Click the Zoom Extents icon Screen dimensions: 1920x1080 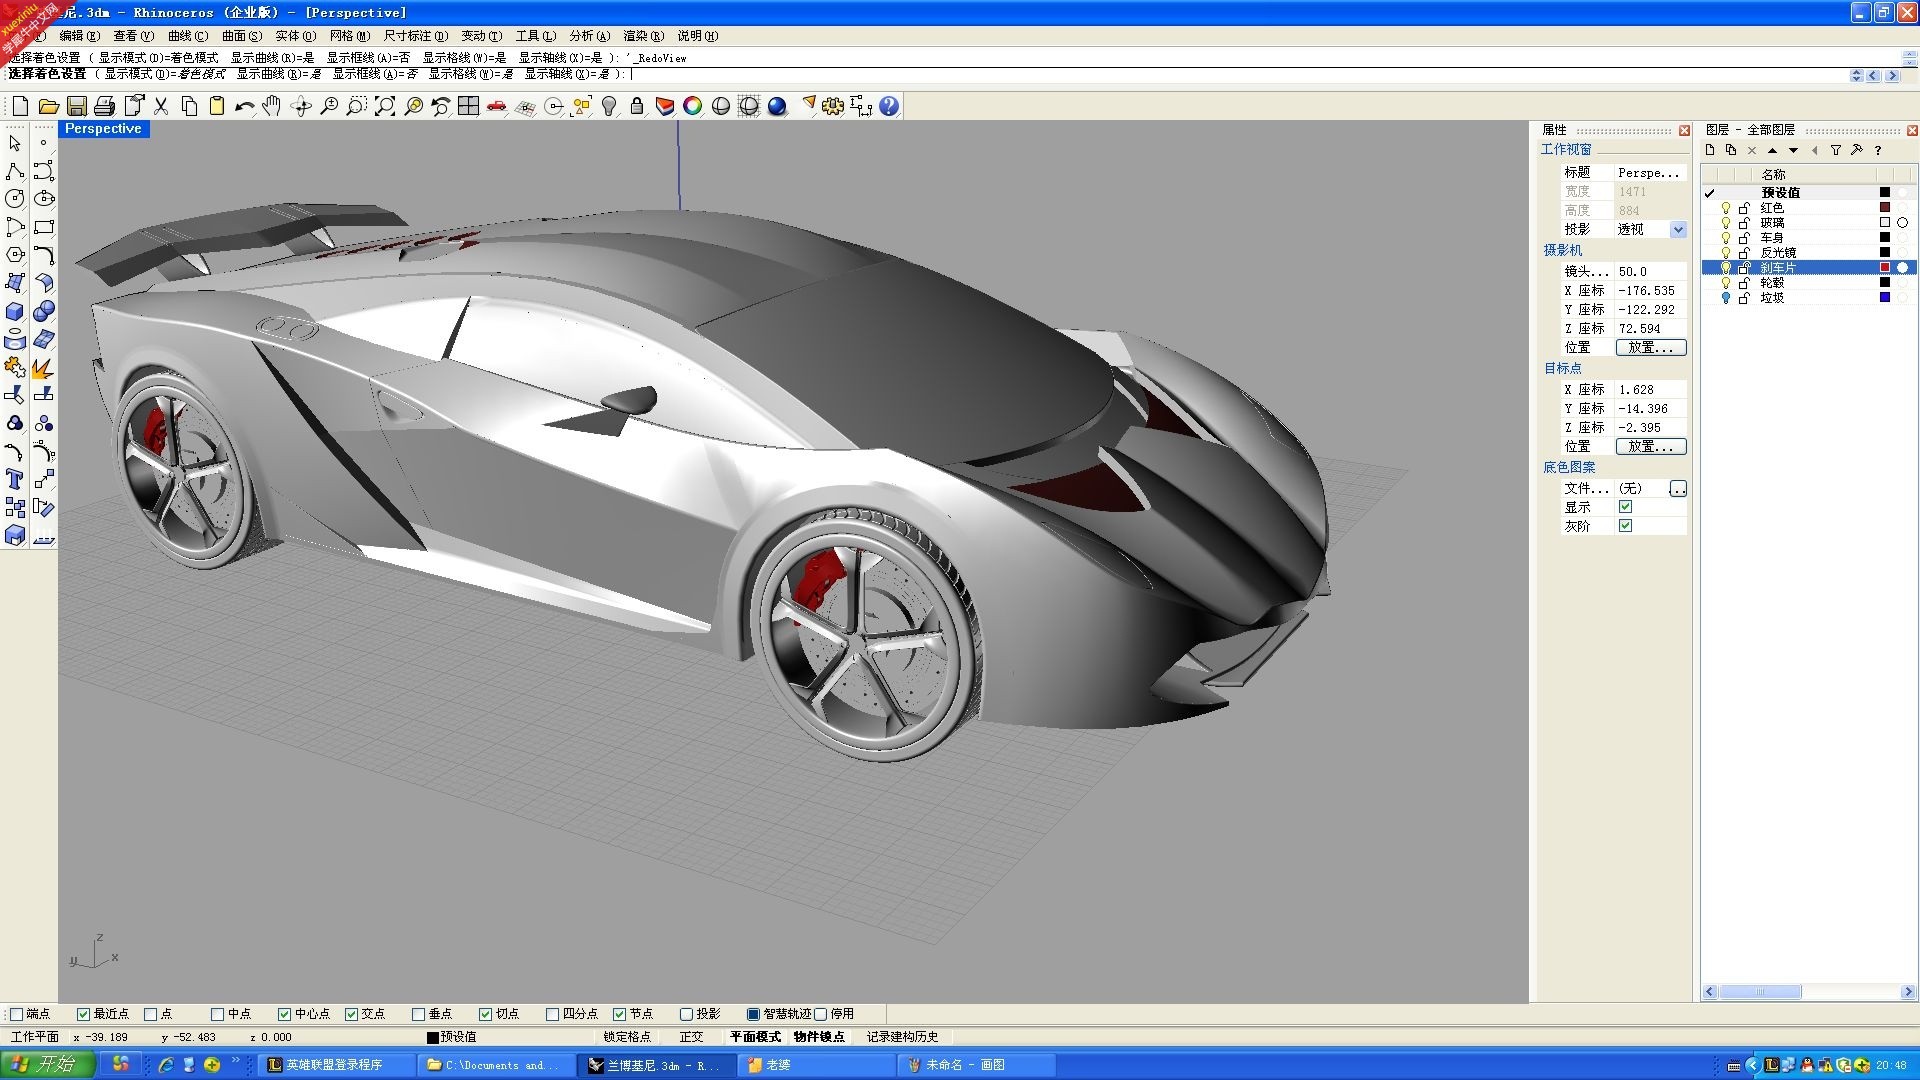pyautogui.click(x=385, y=106)
